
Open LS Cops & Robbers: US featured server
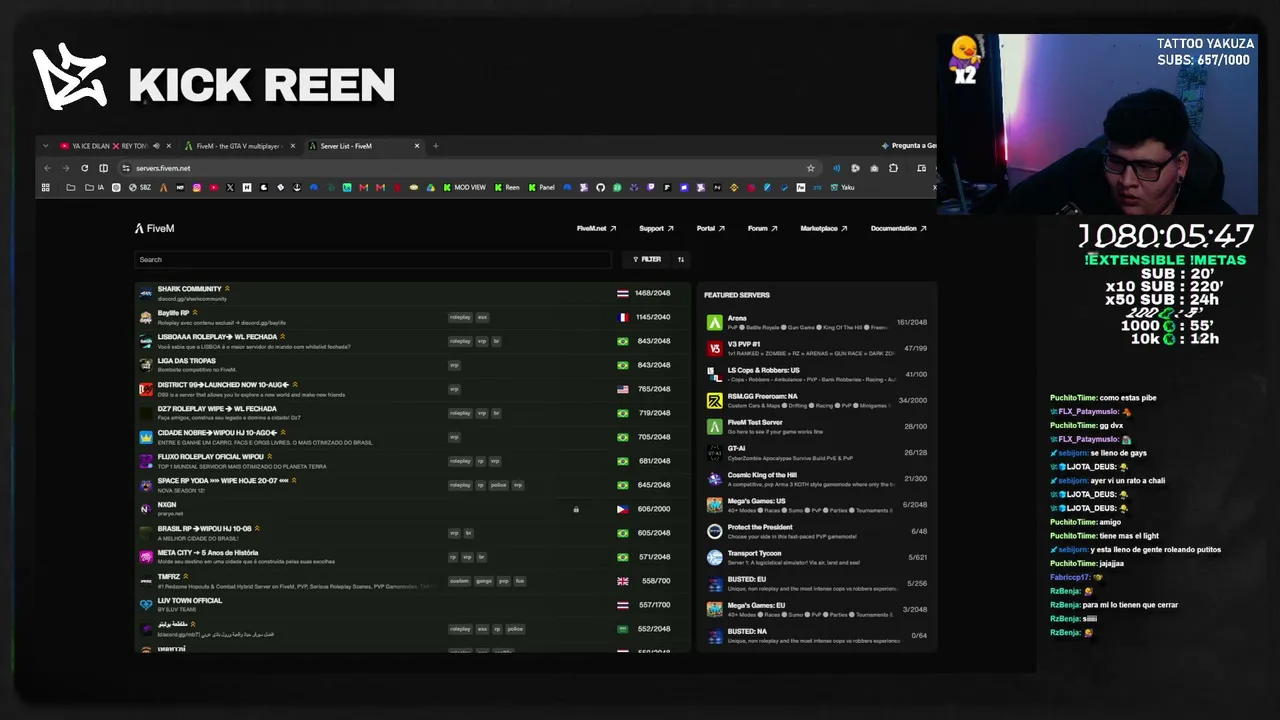pyautogui.click(x=817, y=374)
